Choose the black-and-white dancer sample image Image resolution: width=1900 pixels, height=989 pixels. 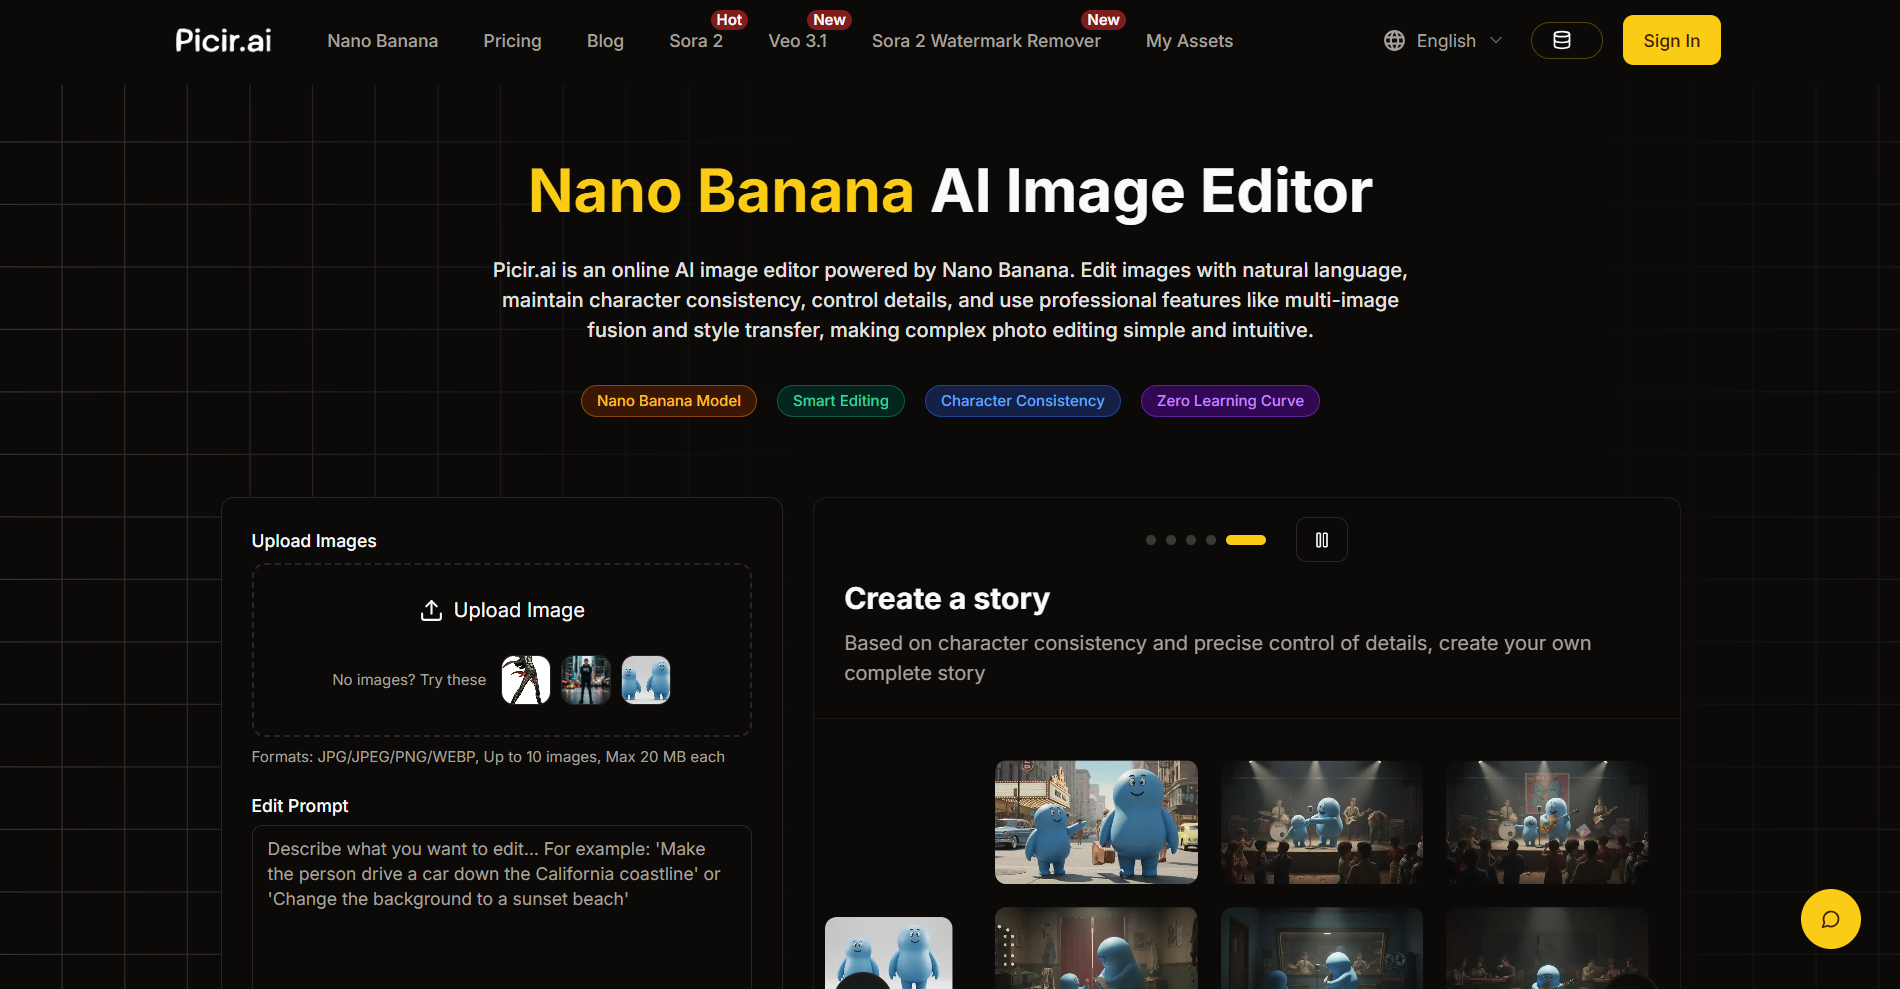[x=526, y=680]
